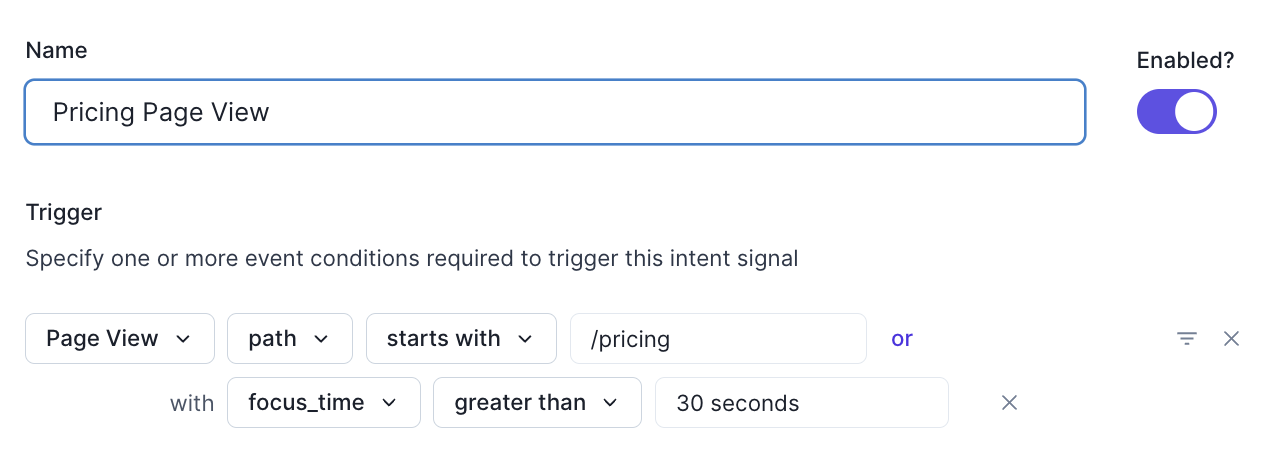Expand the starts with operator dropdown
The width and height of the screenshot is (1270, 470).
460,339
